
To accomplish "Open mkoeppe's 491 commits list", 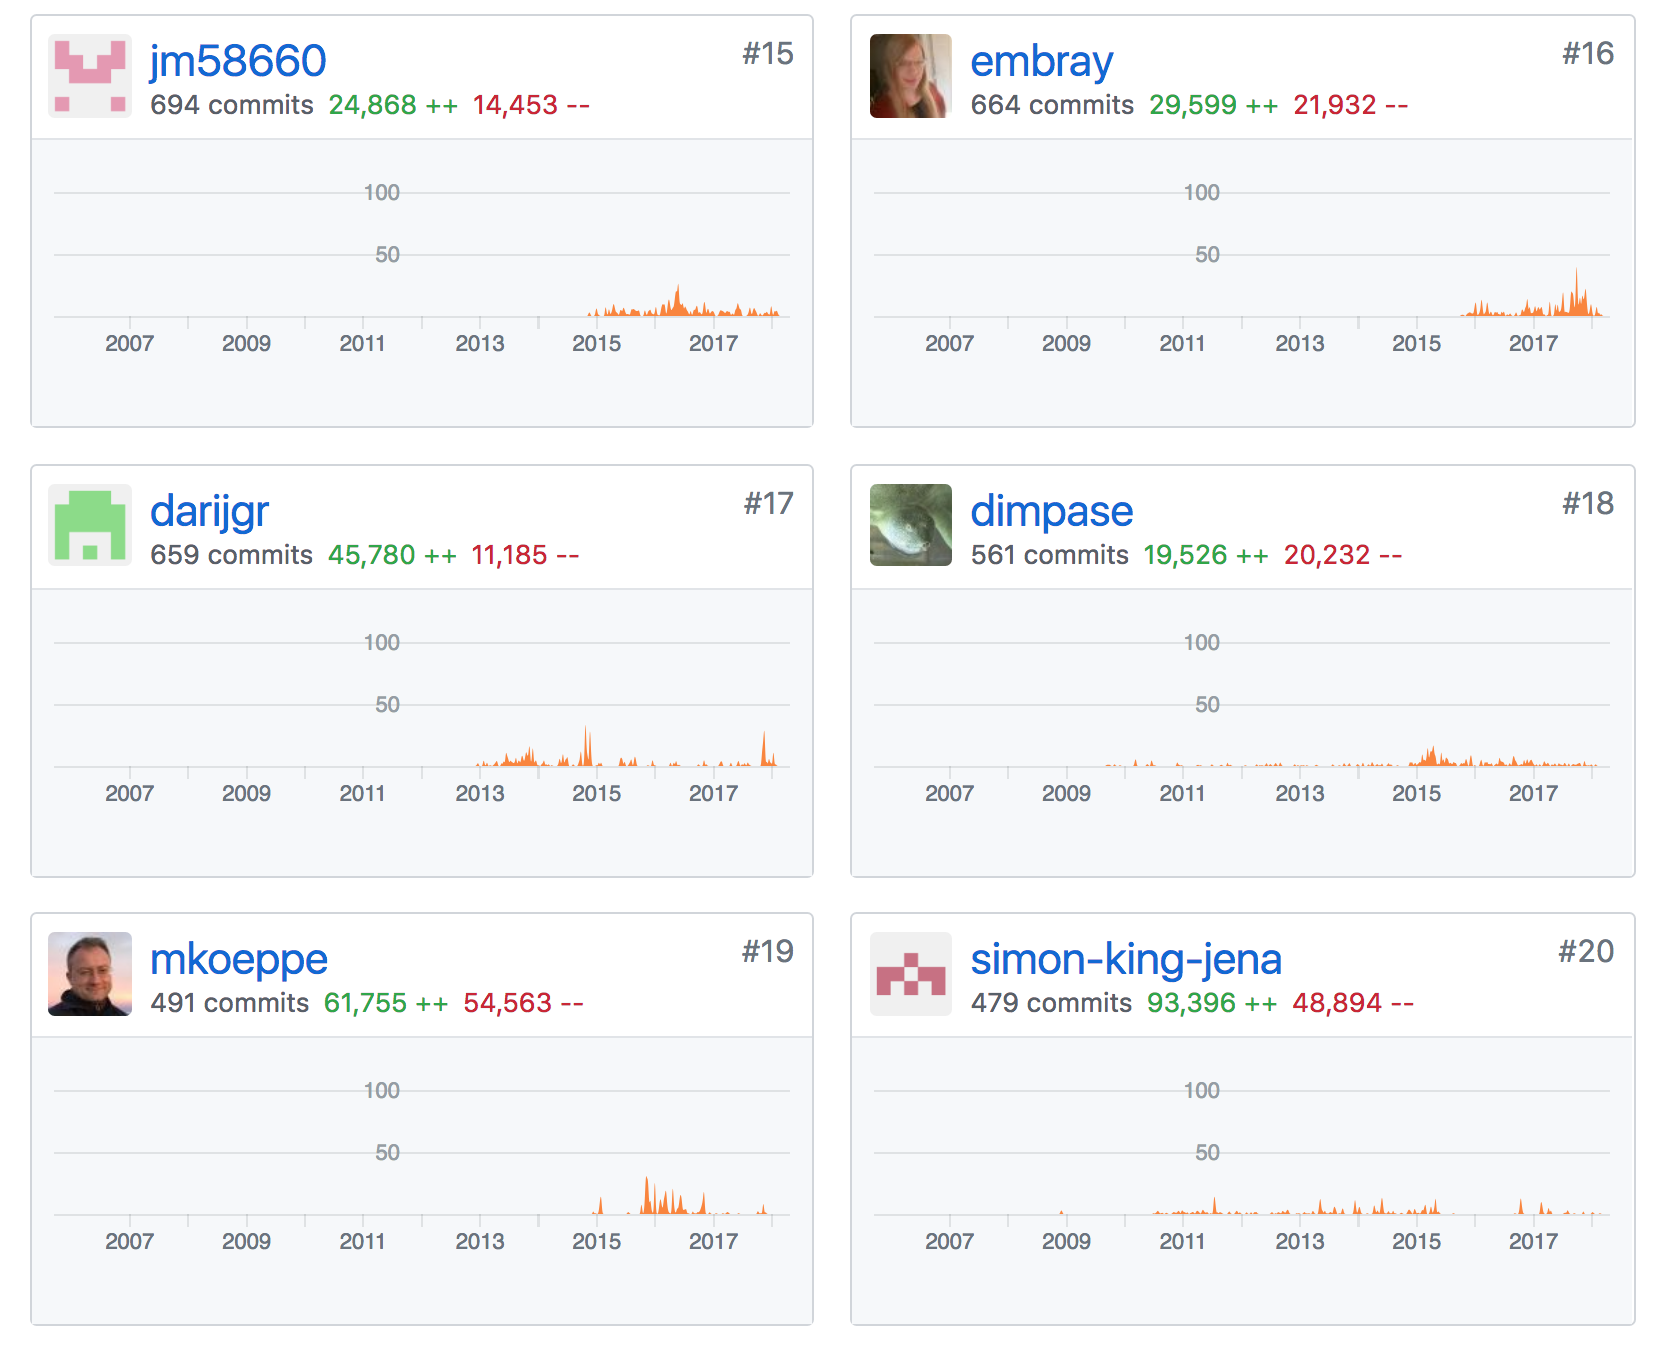I will (230, 1003).
